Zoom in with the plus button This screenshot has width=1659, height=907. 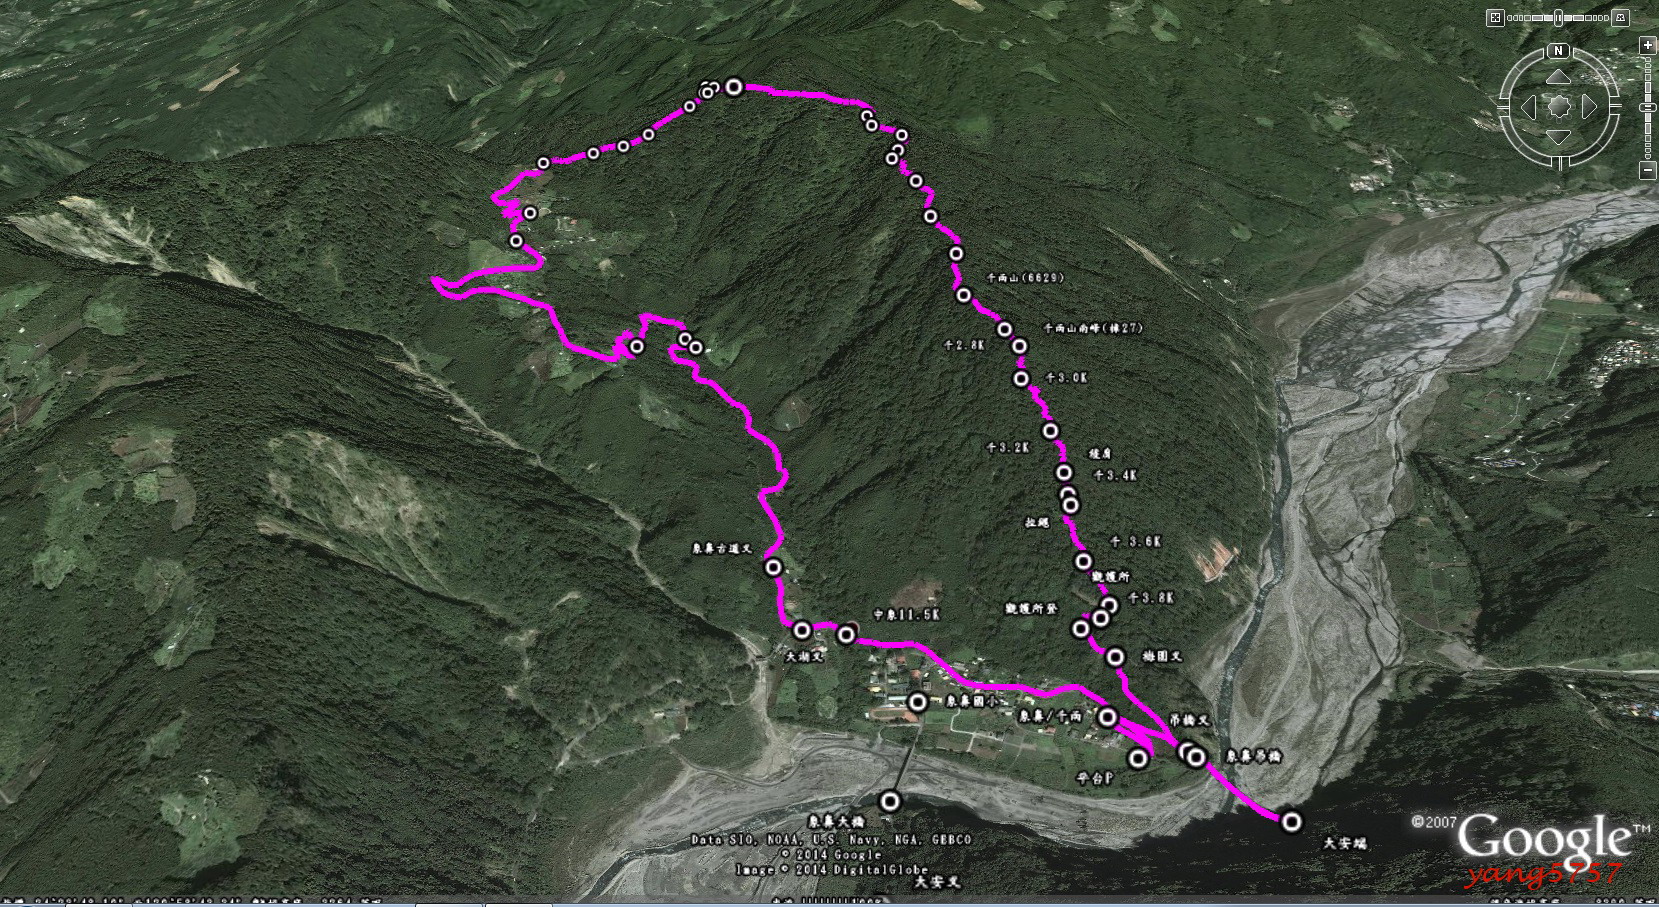(x=1648, y=45)
